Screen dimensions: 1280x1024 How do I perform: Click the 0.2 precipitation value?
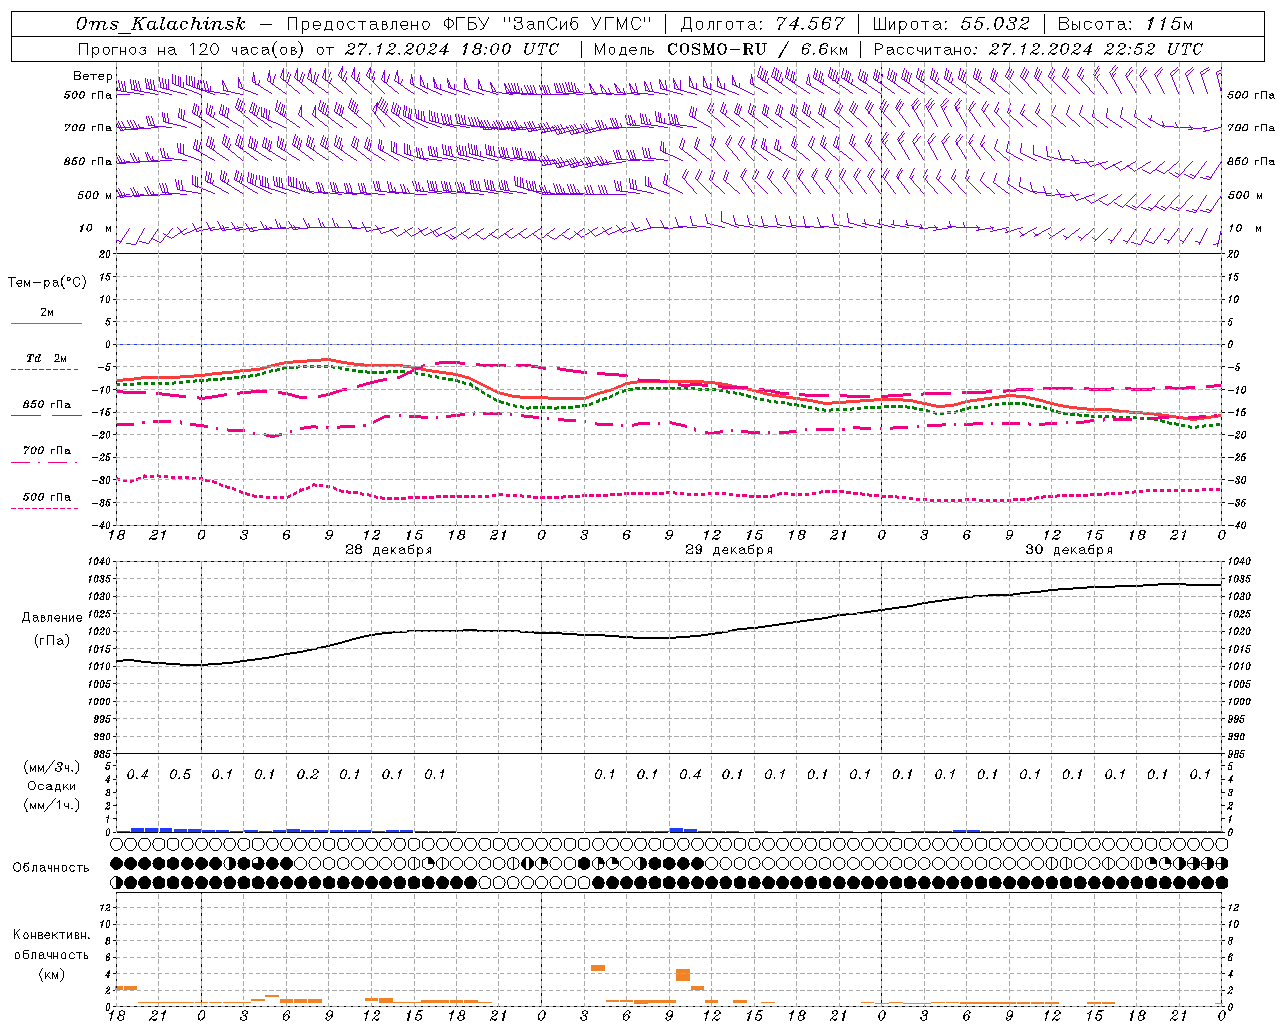pyautogui.click(x=308, y=775)
